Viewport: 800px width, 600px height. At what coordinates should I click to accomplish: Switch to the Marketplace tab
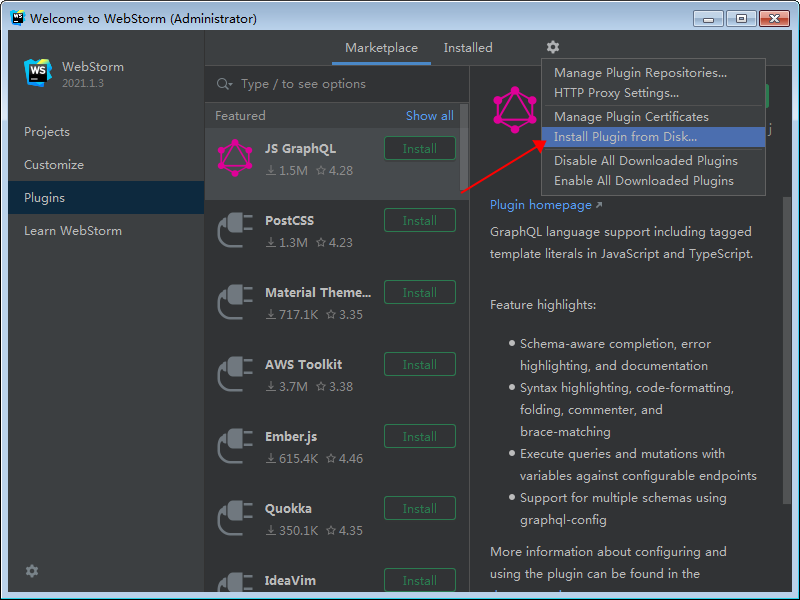point(381,48)
